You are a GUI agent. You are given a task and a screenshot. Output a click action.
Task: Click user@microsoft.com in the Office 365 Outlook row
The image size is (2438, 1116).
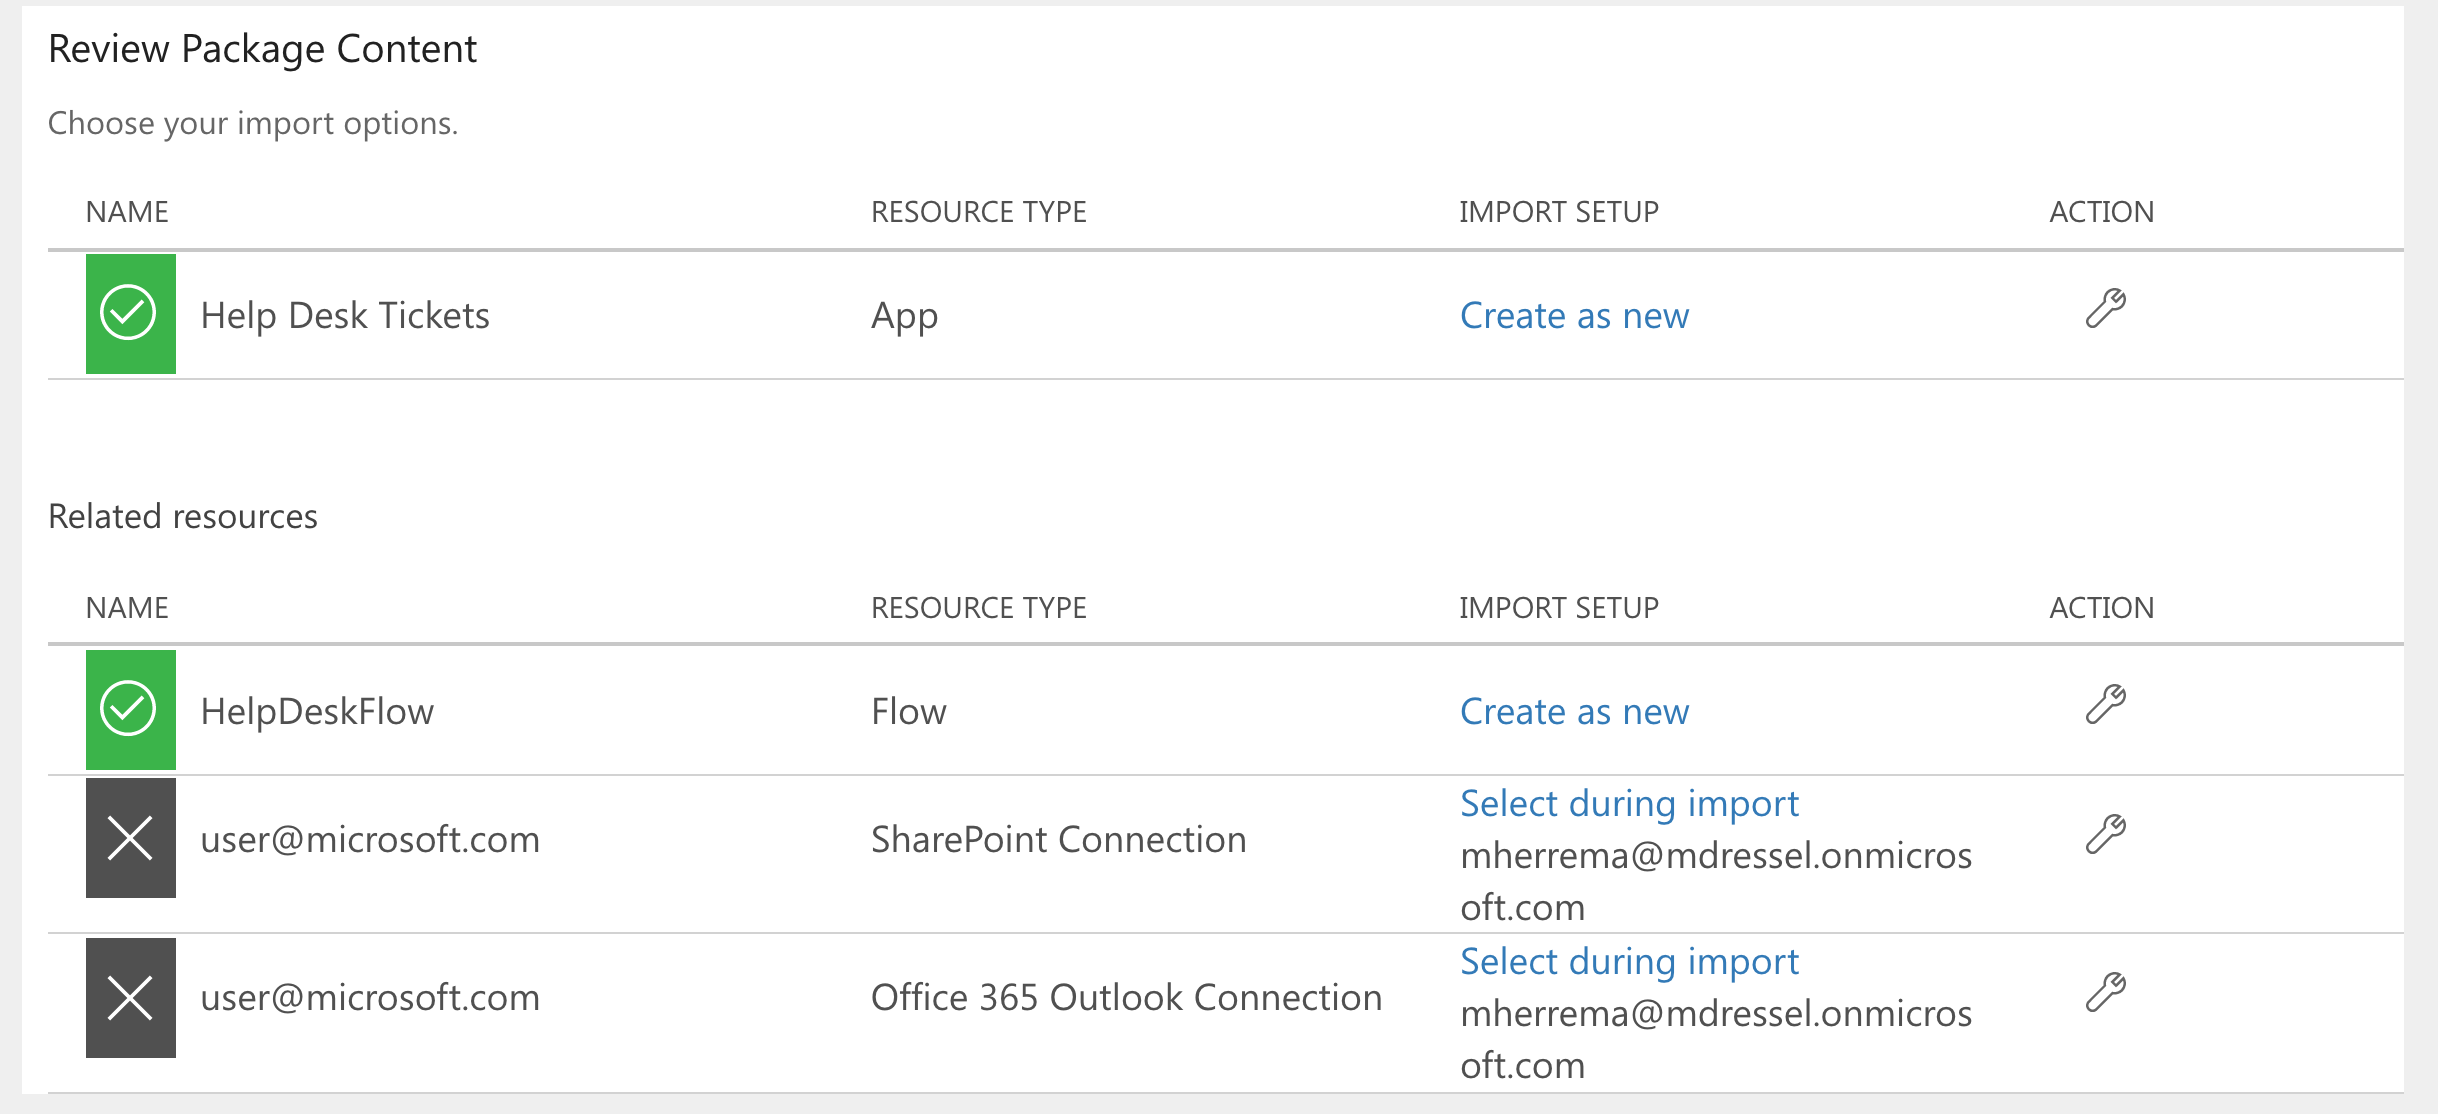click(370, 998)
